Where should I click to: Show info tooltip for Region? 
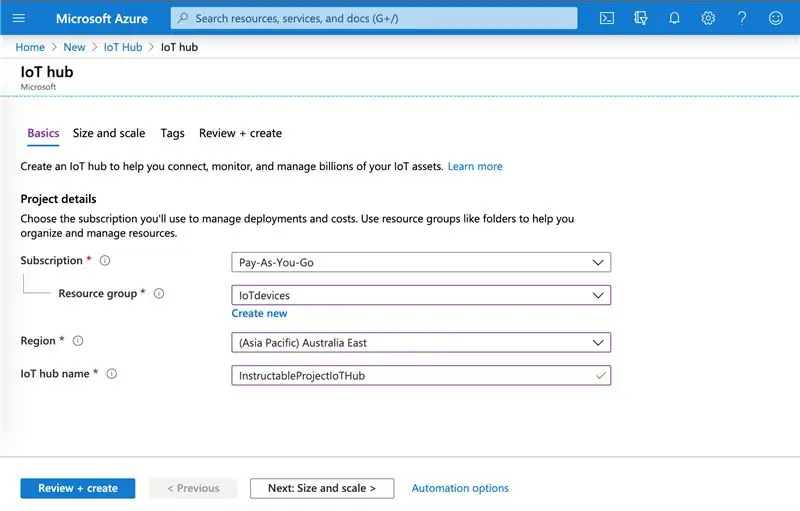tap(78, 341)
